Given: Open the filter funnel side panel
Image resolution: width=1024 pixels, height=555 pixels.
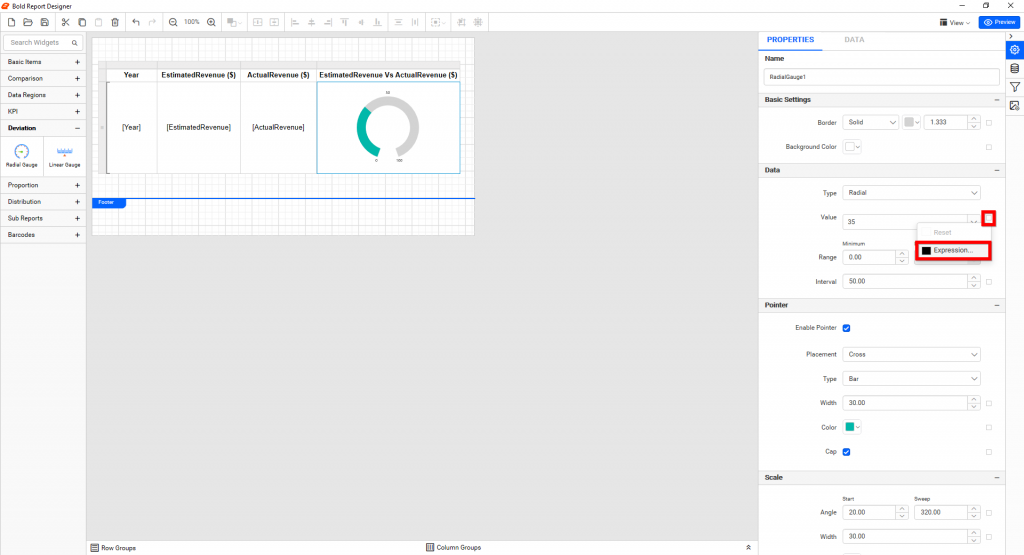Looking at the screenshot, I should [x=1014, y=87].
